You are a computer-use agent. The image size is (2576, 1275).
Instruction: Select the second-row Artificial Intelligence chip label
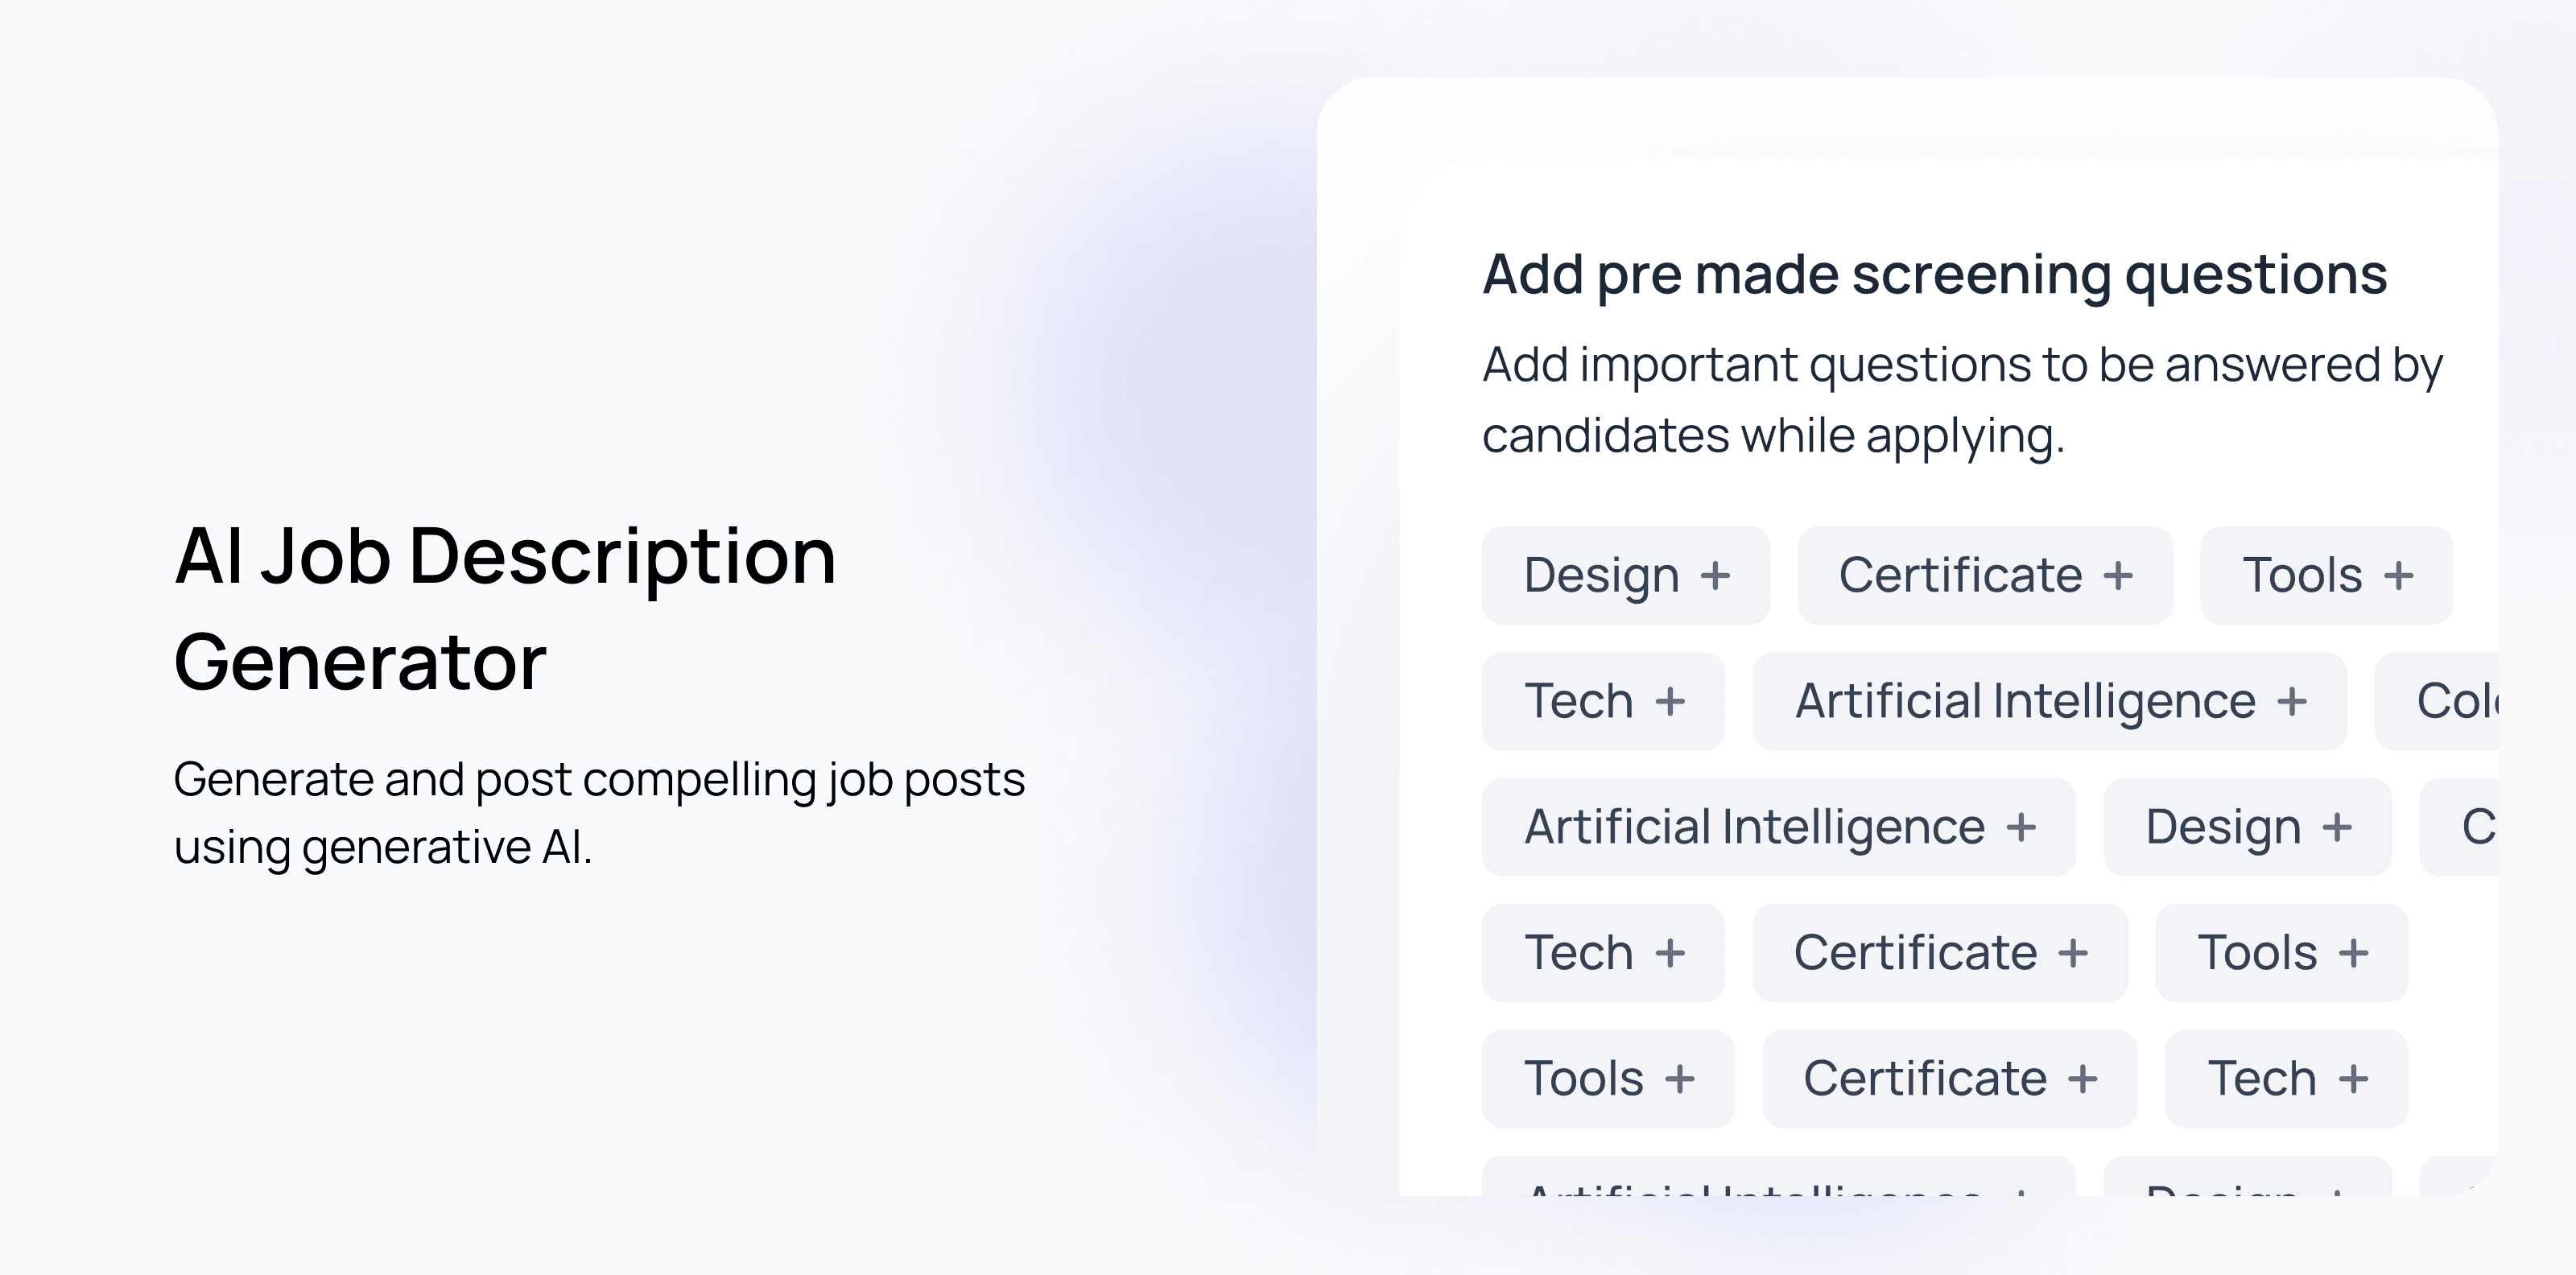[2026, 701]
